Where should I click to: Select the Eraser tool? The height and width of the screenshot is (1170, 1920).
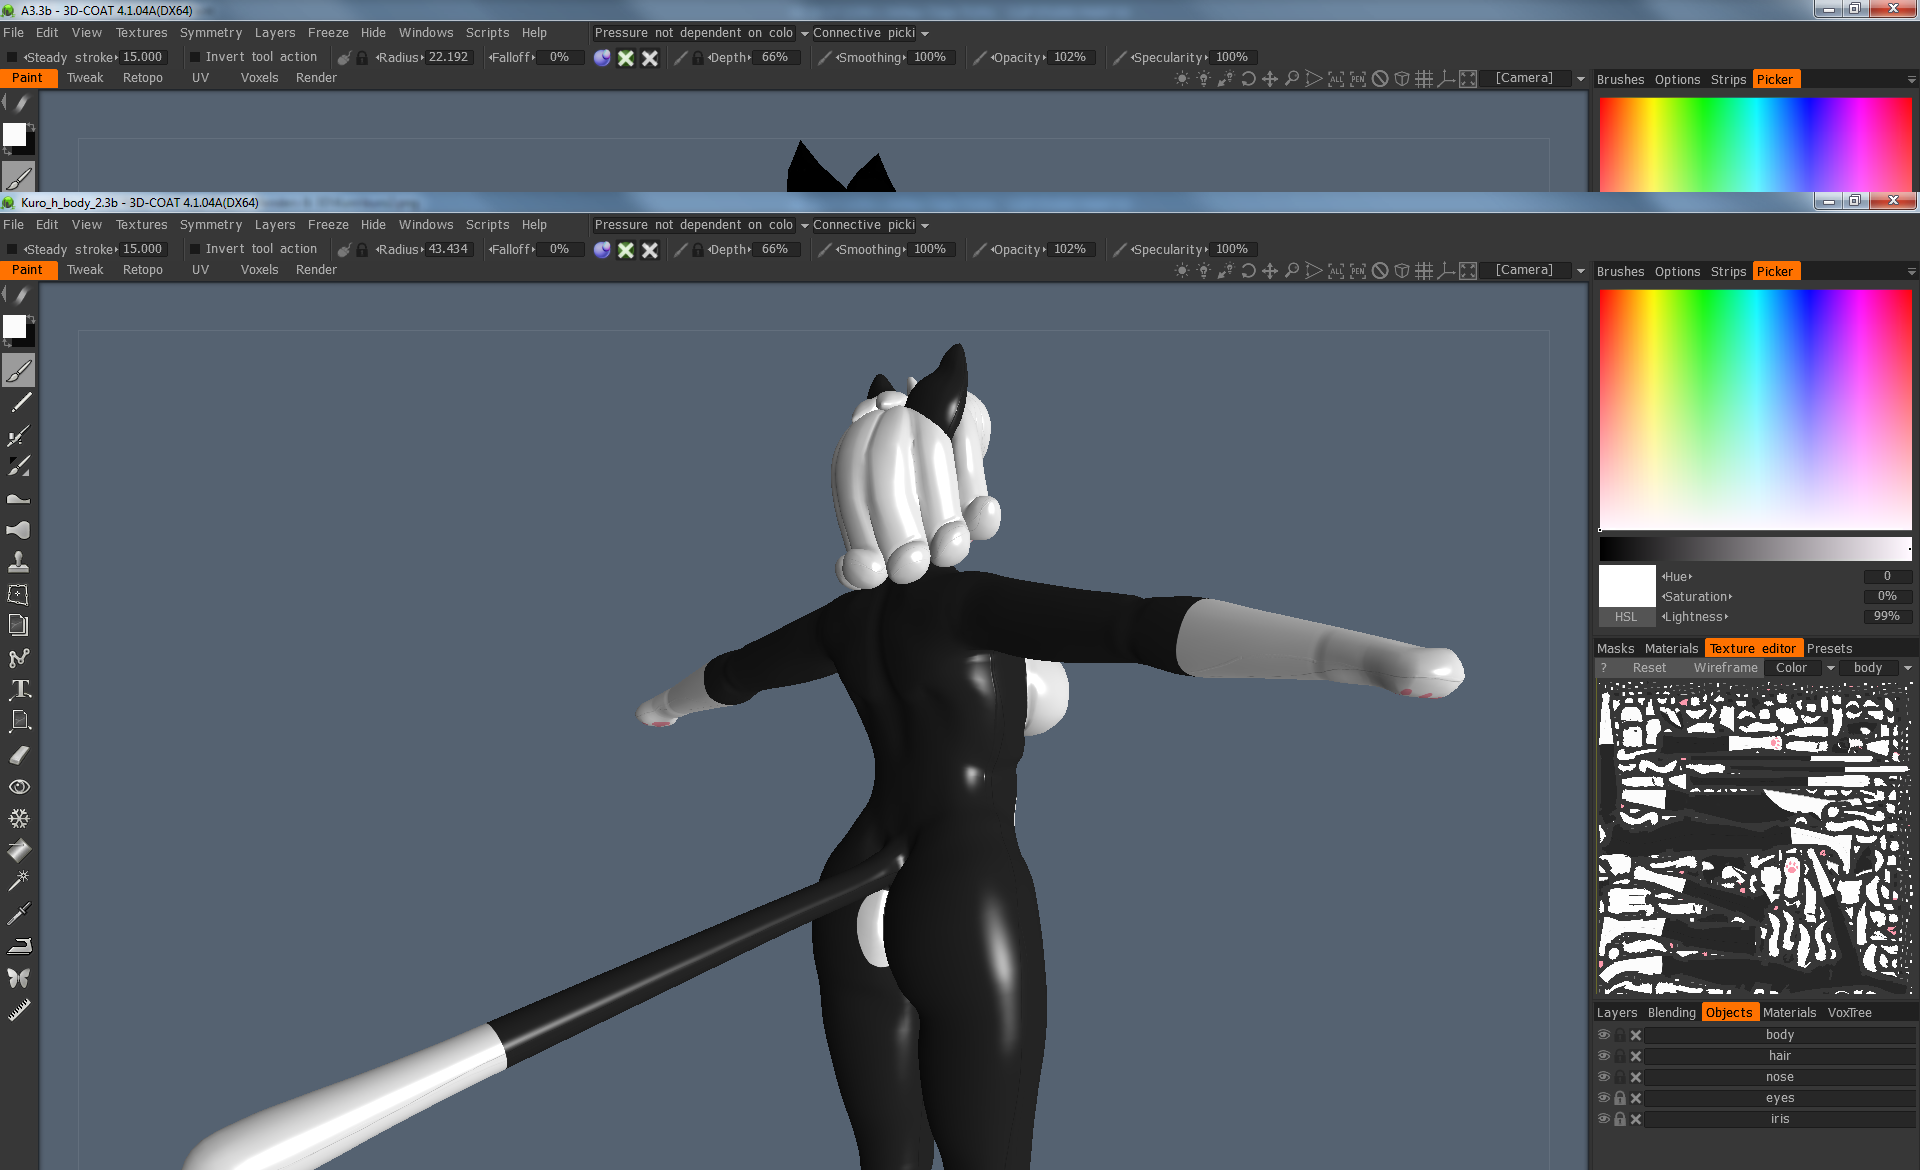tap(19, 755)
